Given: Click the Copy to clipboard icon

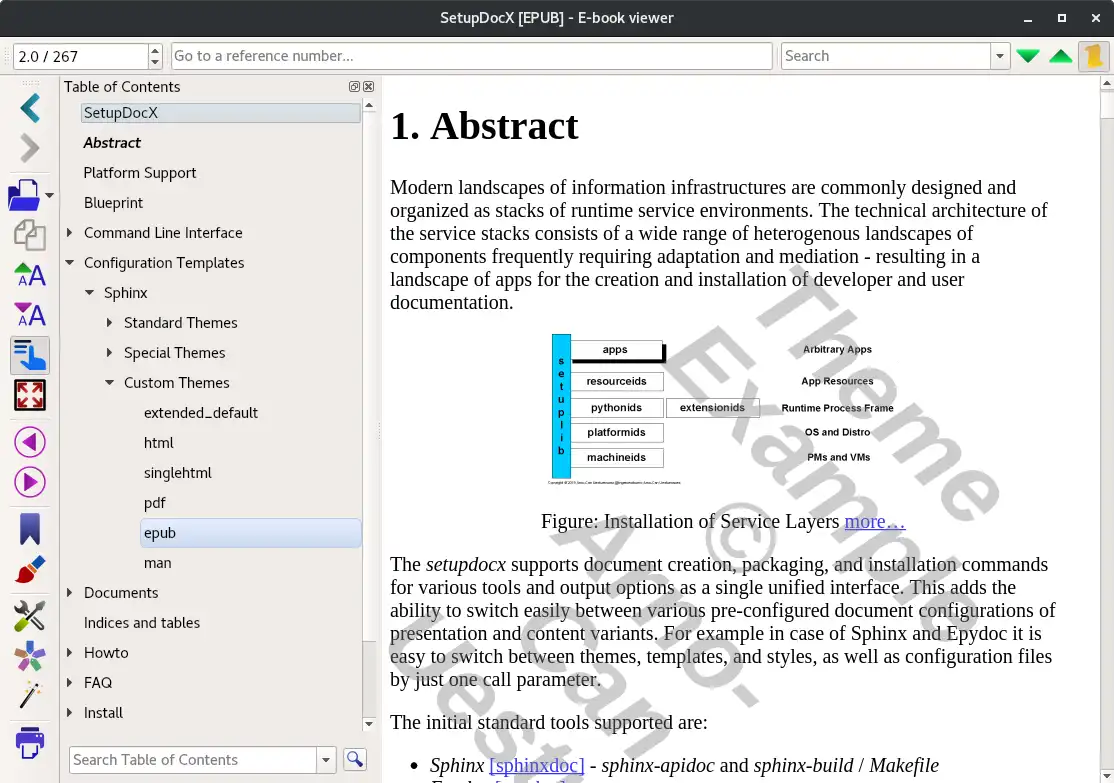Looking at the screenshot, I should (x=30, y=234).
